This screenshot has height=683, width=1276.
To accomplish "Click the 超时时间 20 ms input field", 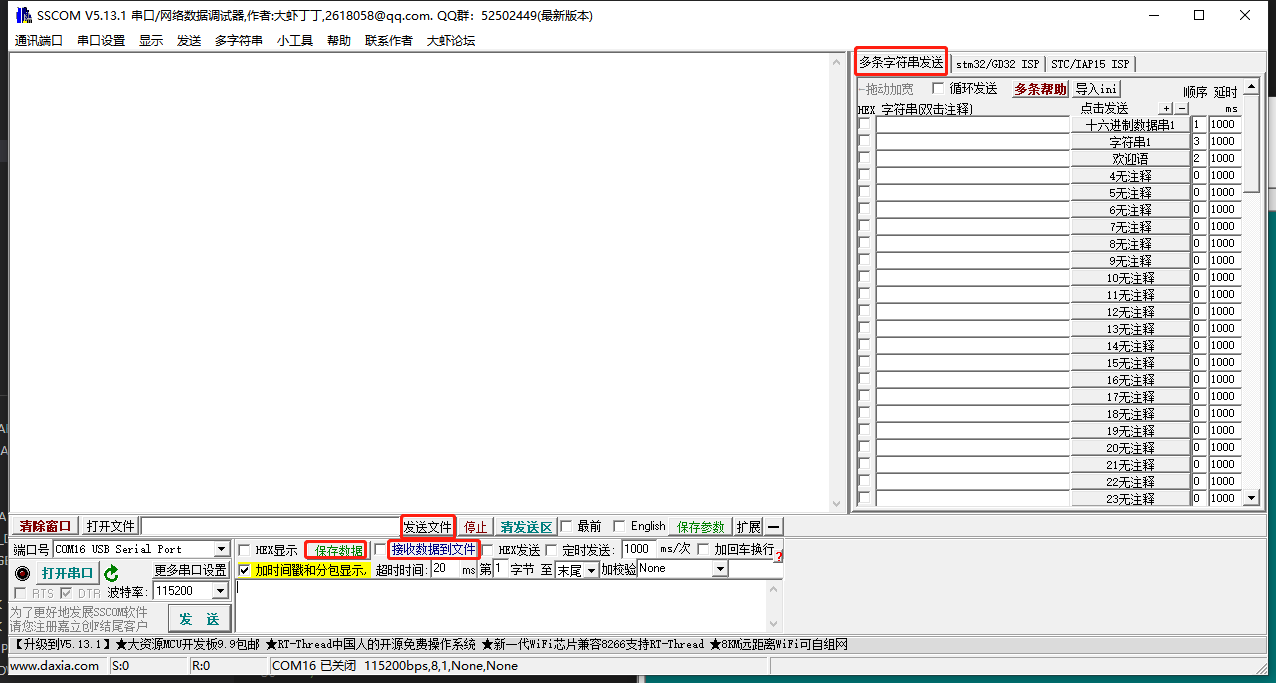I will 445,569.
